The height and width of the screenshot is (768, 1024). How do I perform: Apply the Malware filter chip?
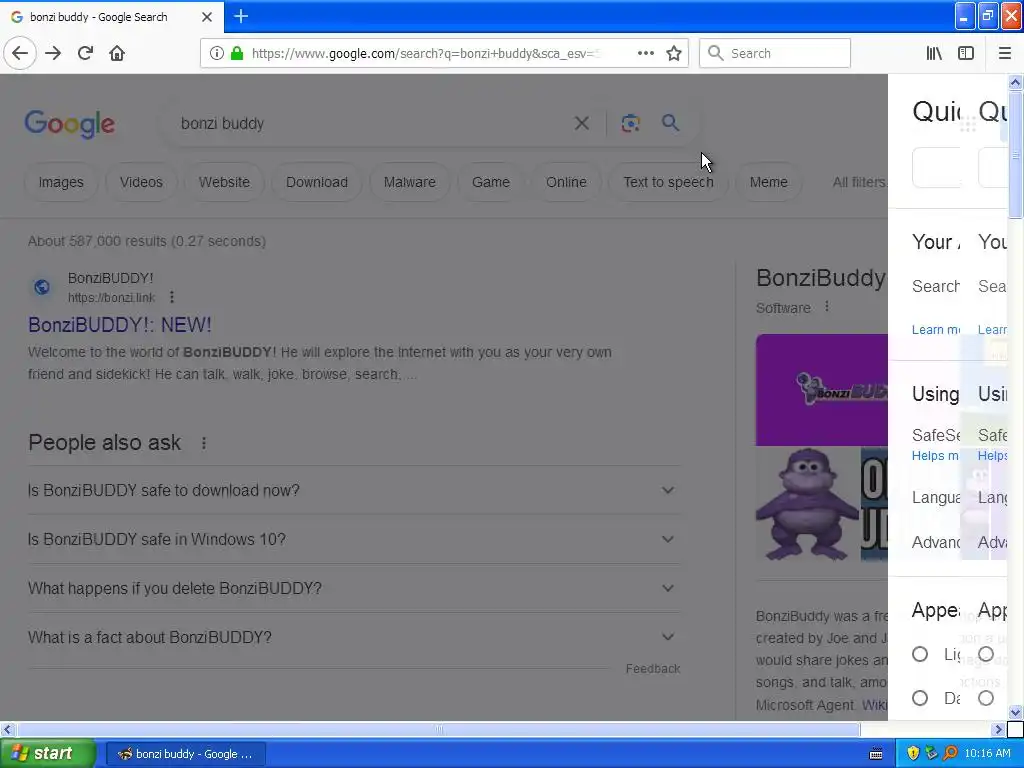409,182
